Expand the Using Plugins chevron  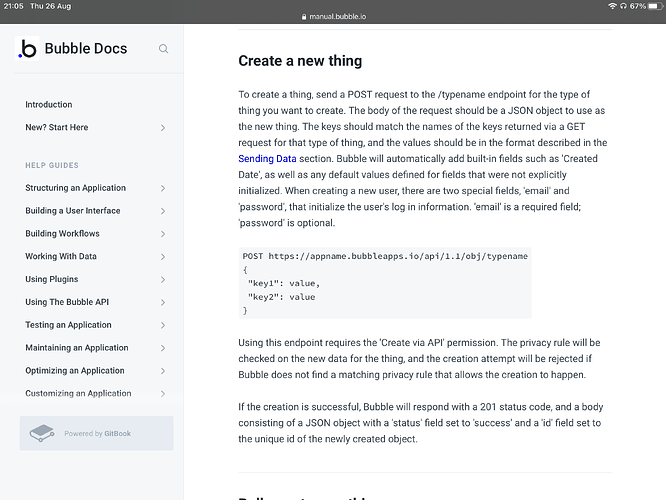(x=163, y=280)
